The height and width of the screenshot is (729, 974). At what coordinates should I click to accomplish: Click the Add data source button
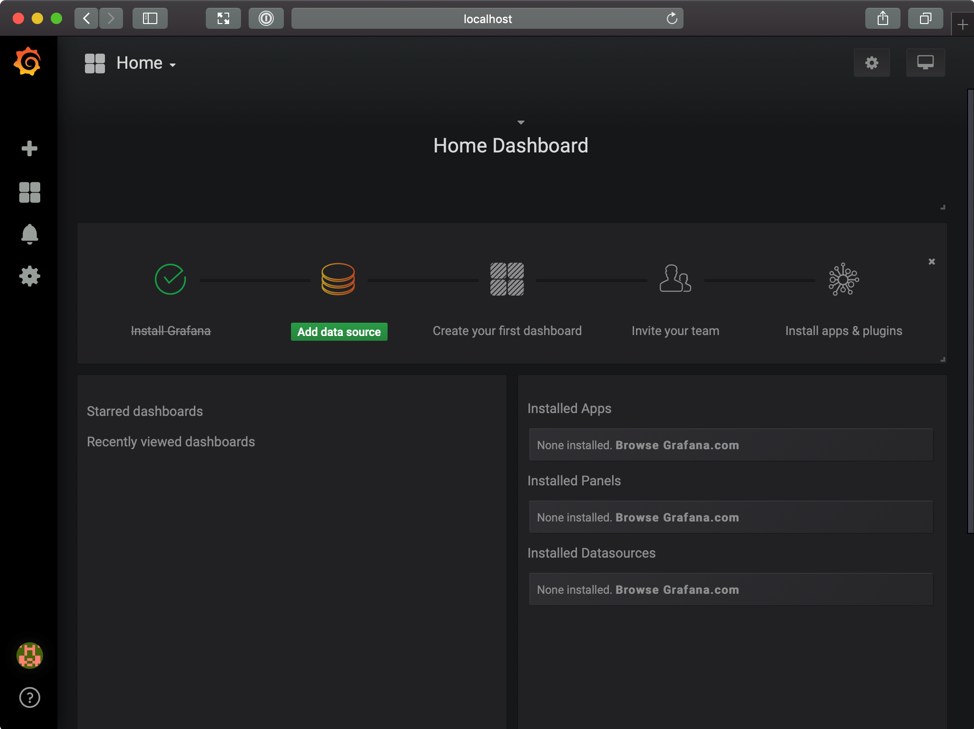tap(339, 332)
